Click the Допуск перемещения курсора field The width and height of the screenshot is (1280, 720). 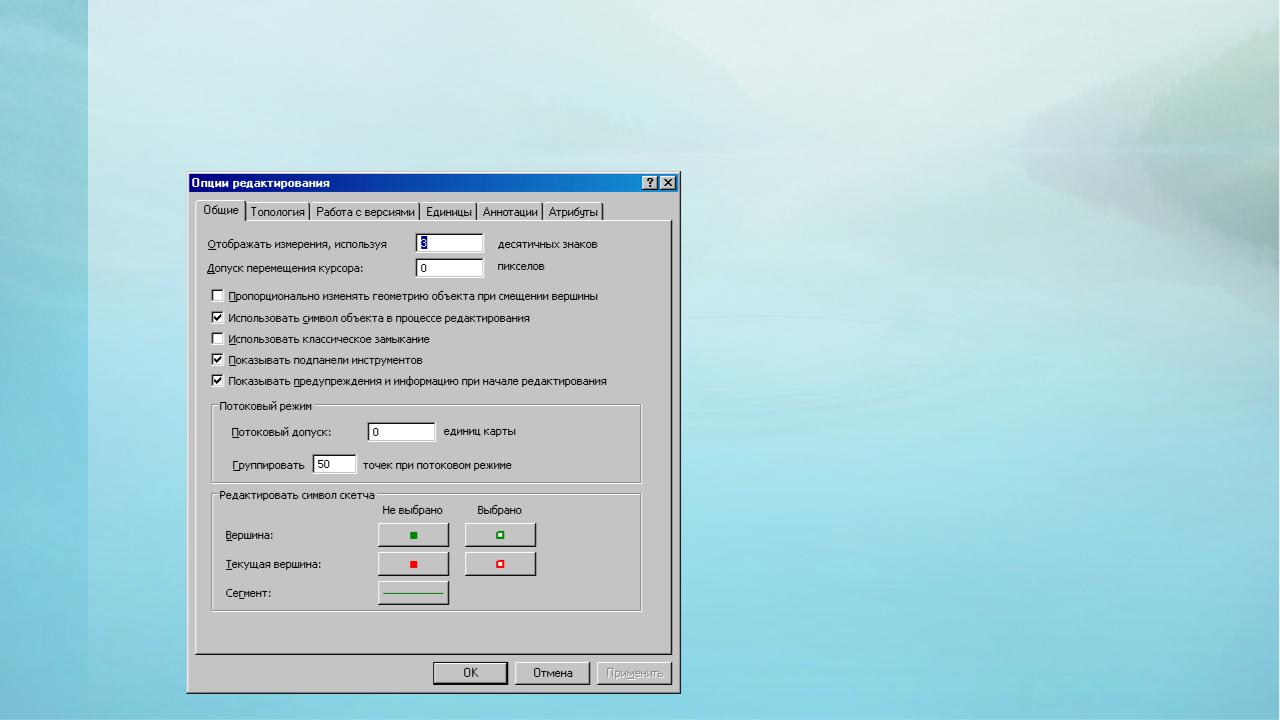[450, 268]
